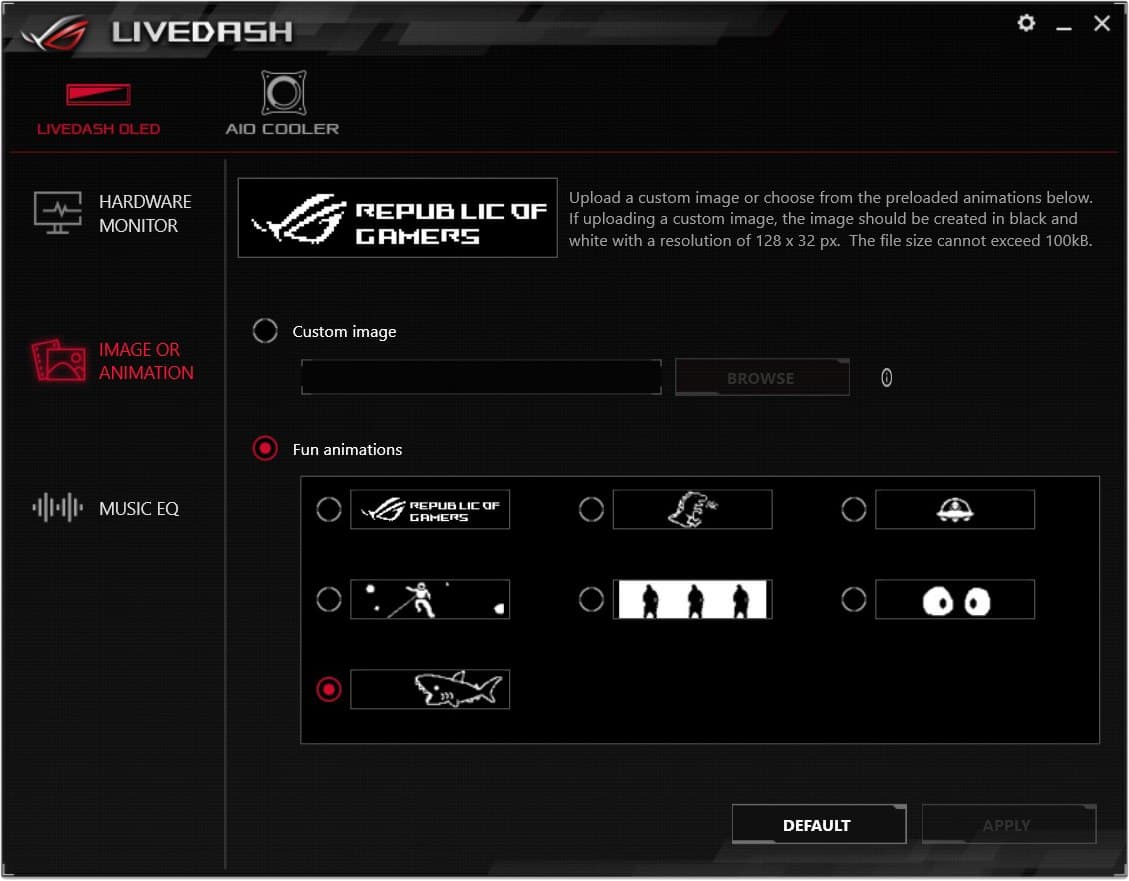Choose the two eyes animation radio
1129x881 pixels.
[854, 599]
